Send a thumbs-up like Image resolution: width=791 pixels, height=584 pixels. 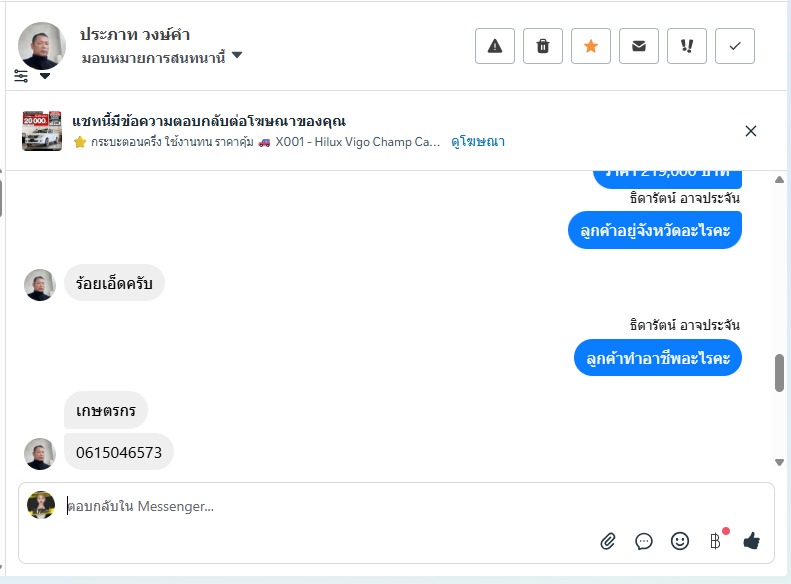coord(751,541)
